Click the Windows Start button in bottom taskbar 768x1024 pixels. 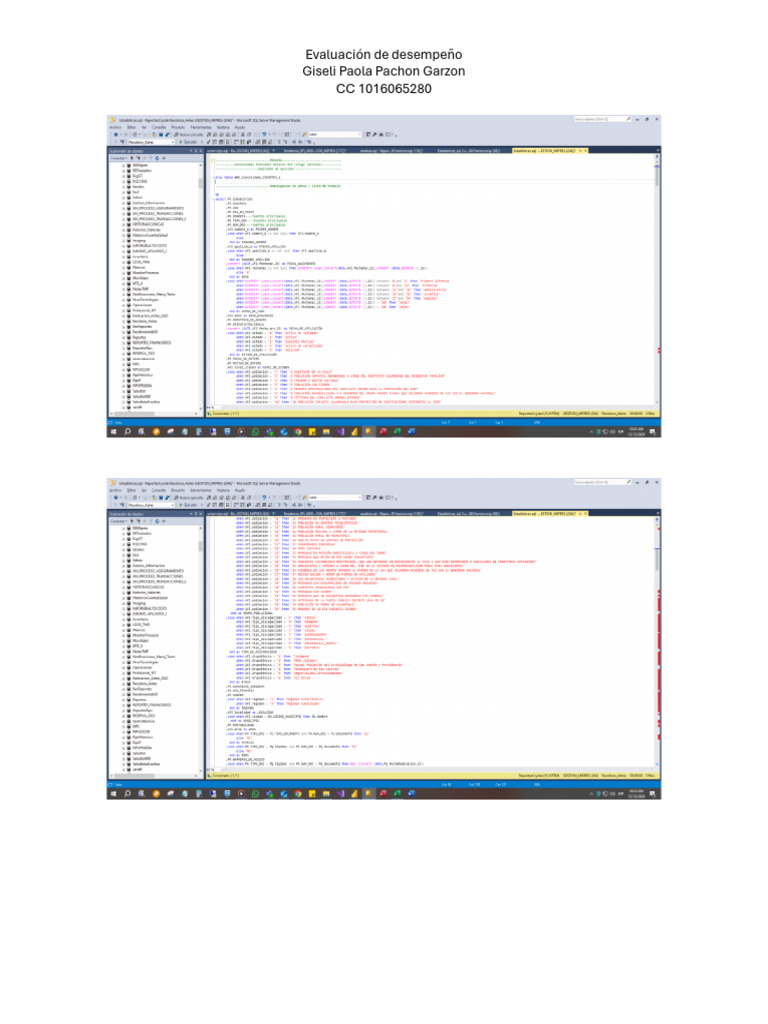(x=113, y=796)
